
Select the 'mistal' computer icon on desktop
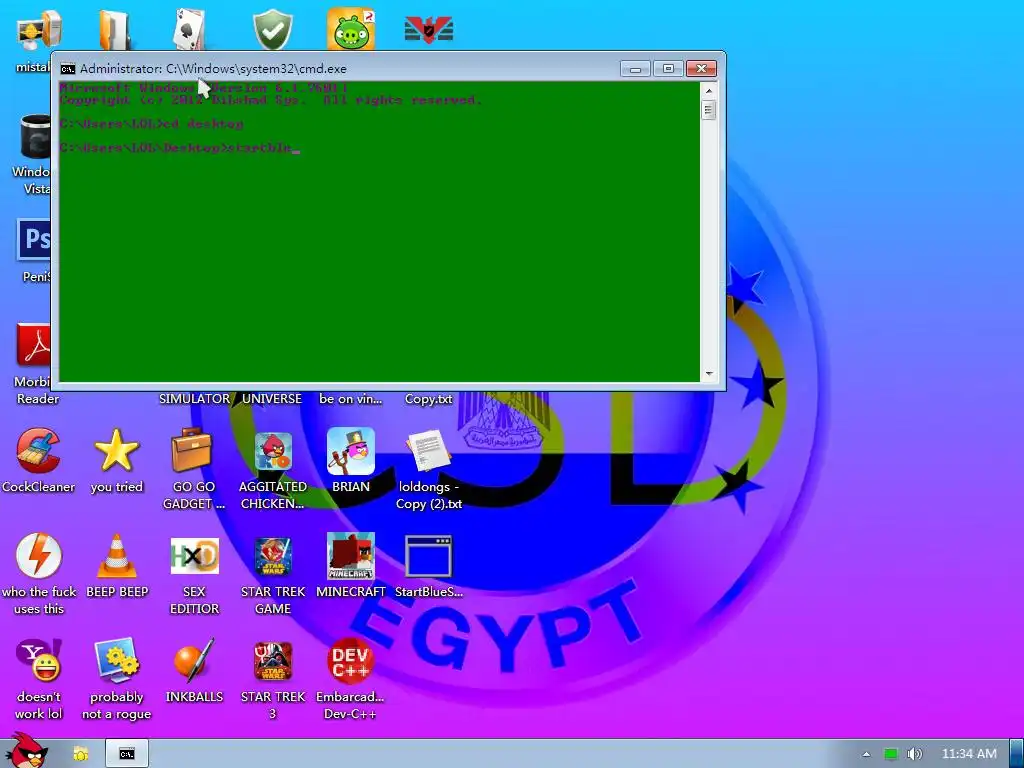pos(39,30)
